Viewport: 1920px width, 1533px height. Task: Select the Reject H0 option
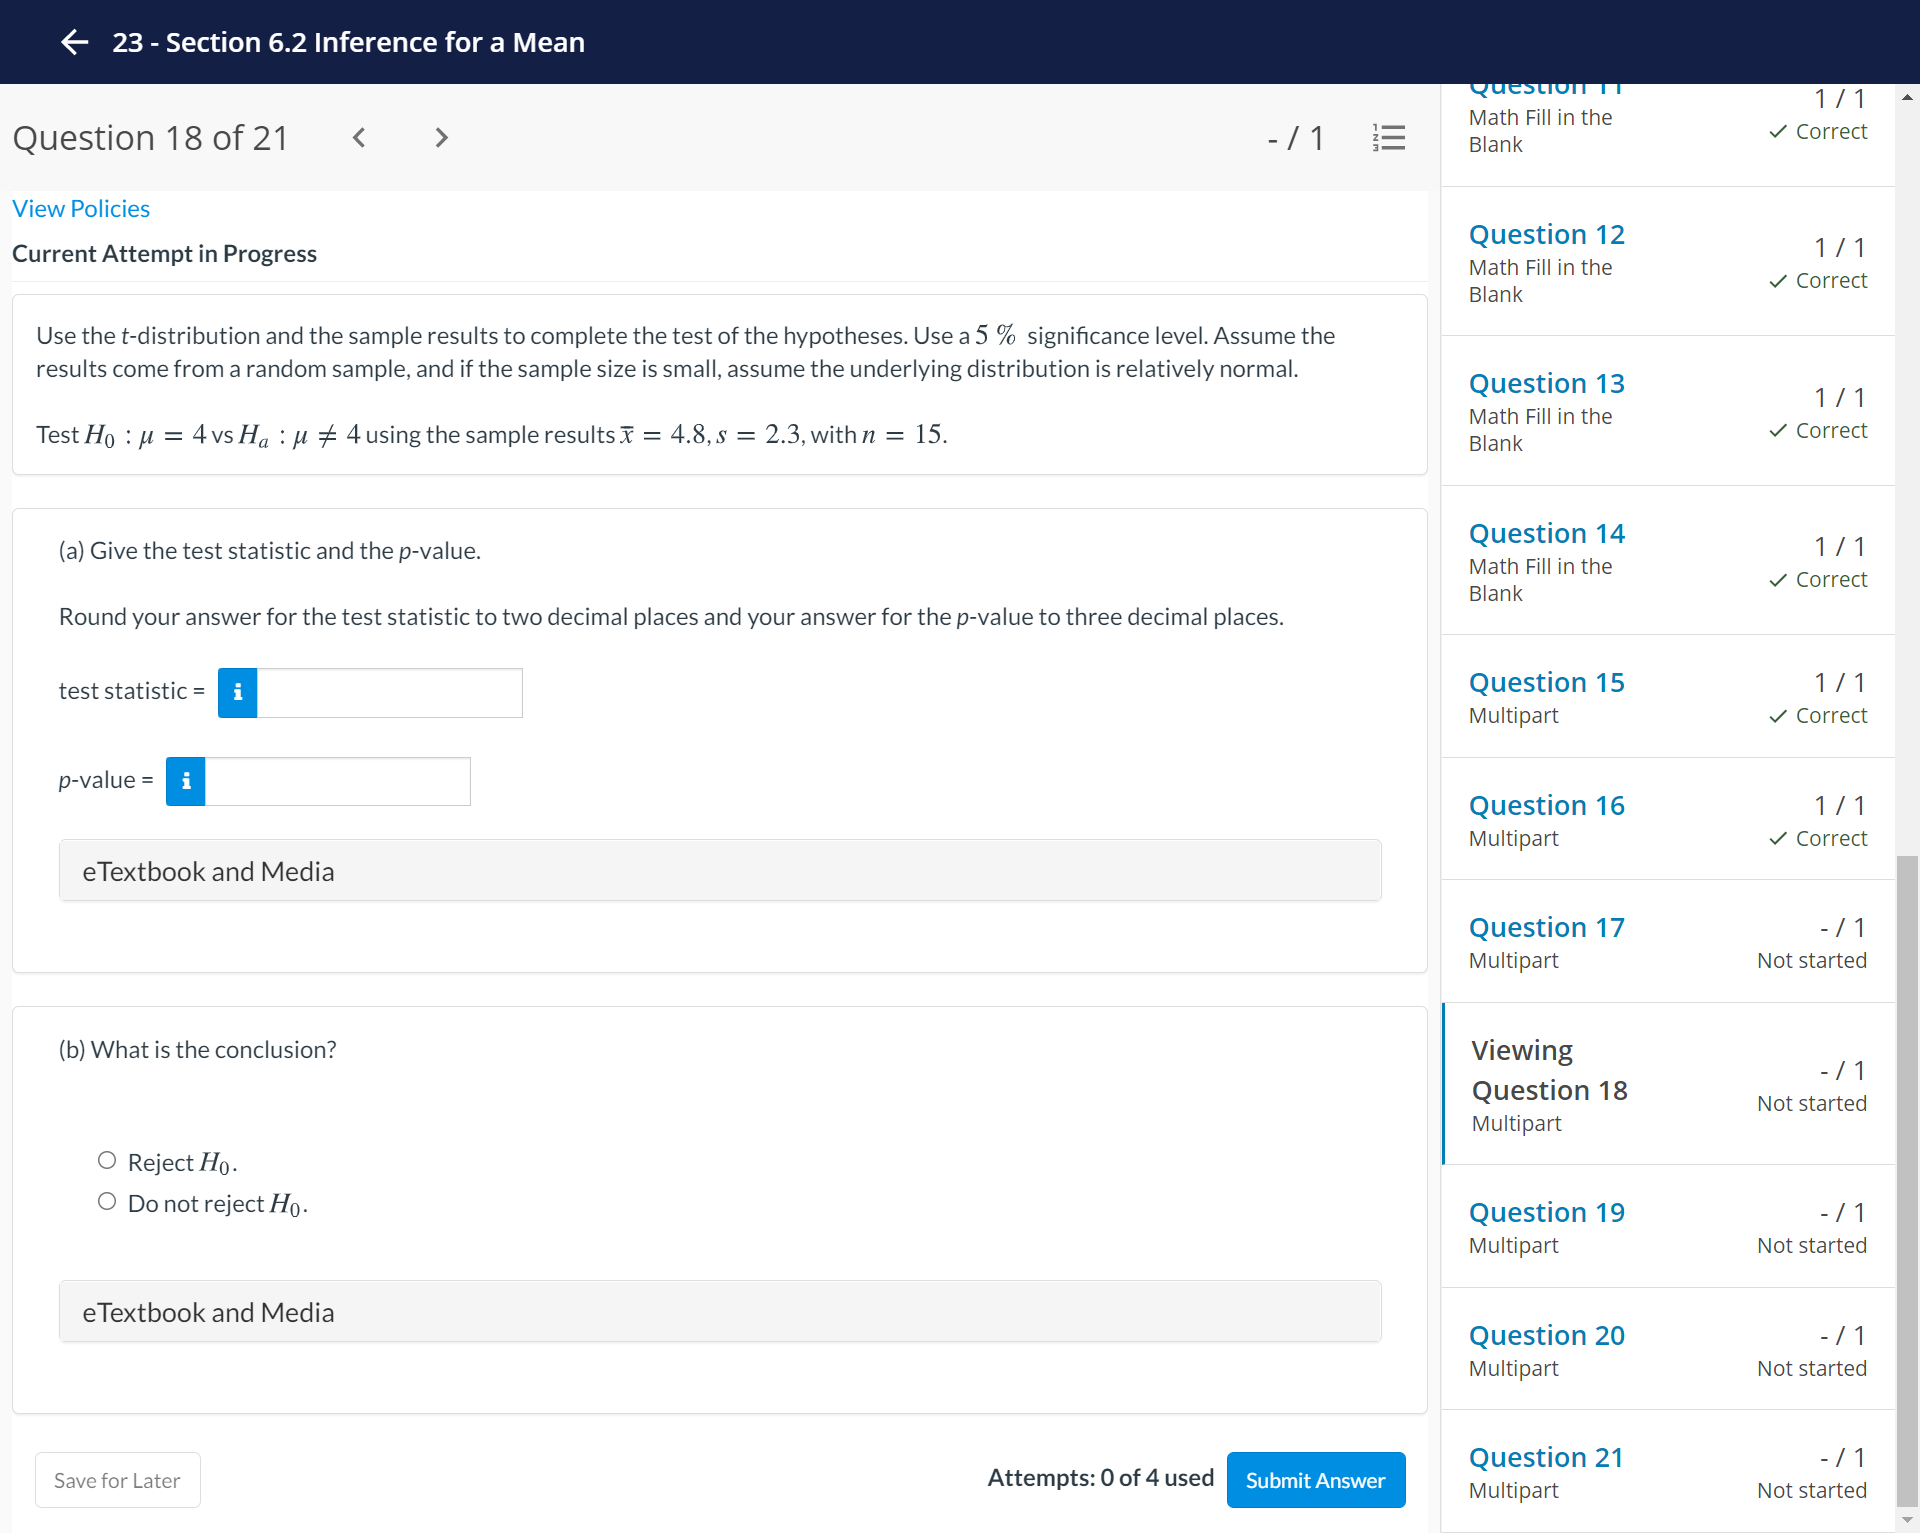pos(107,1160)
